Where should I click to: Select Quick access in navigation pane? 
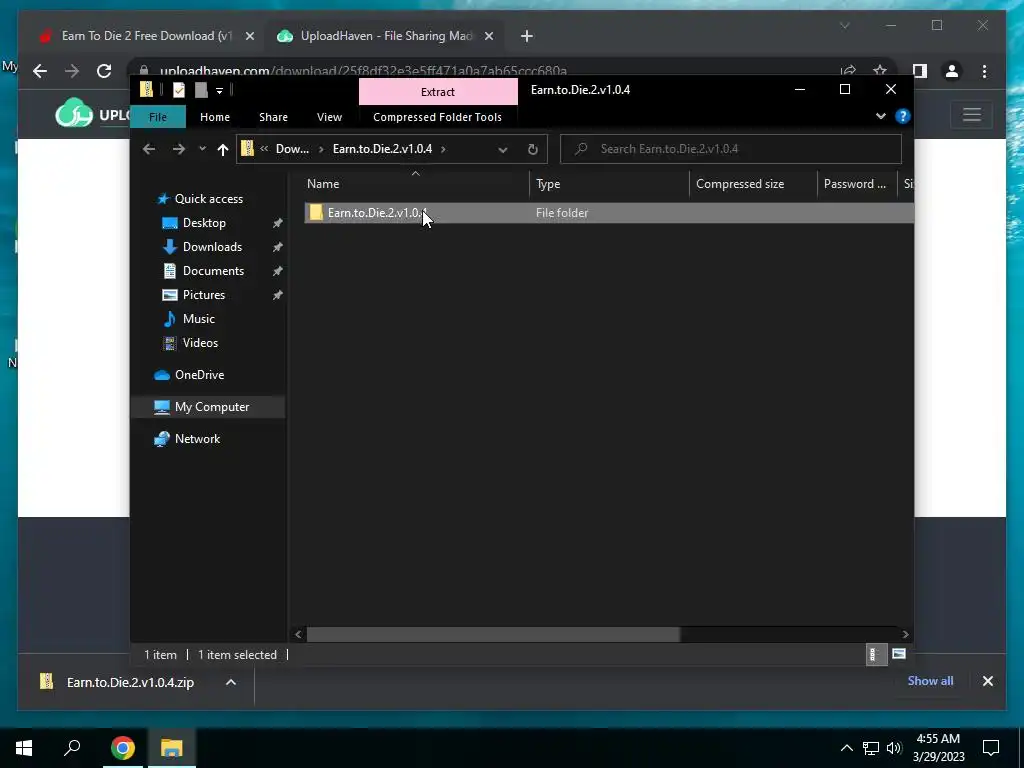click(208, 199)
